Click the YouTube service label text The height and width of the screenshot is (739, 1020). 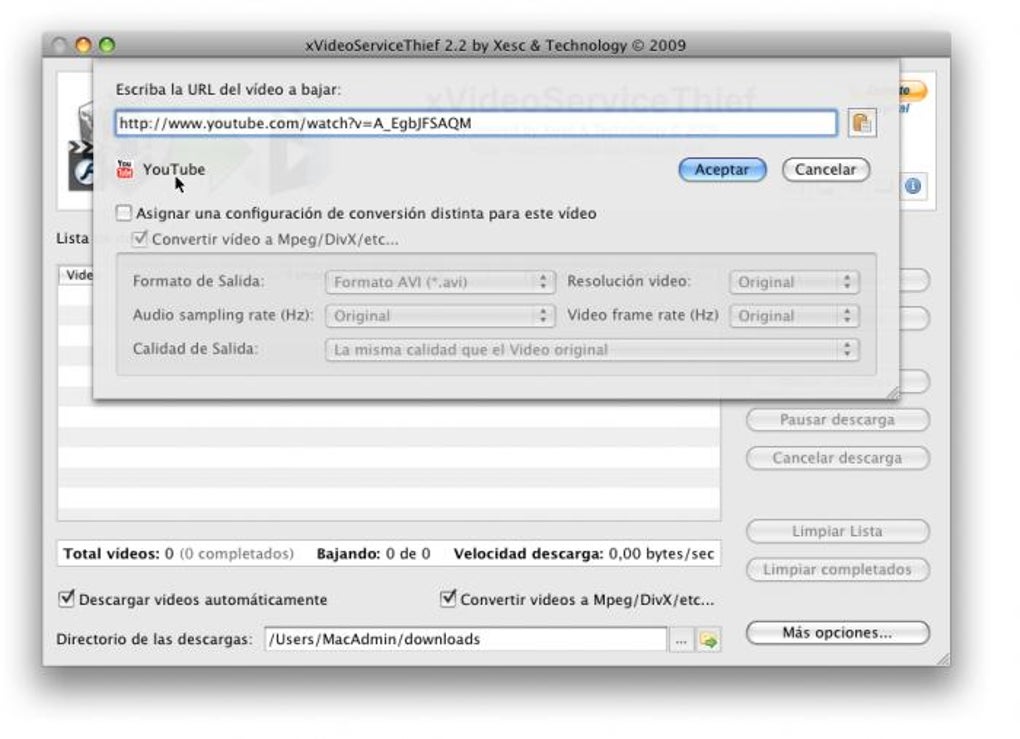click(174, 169)
